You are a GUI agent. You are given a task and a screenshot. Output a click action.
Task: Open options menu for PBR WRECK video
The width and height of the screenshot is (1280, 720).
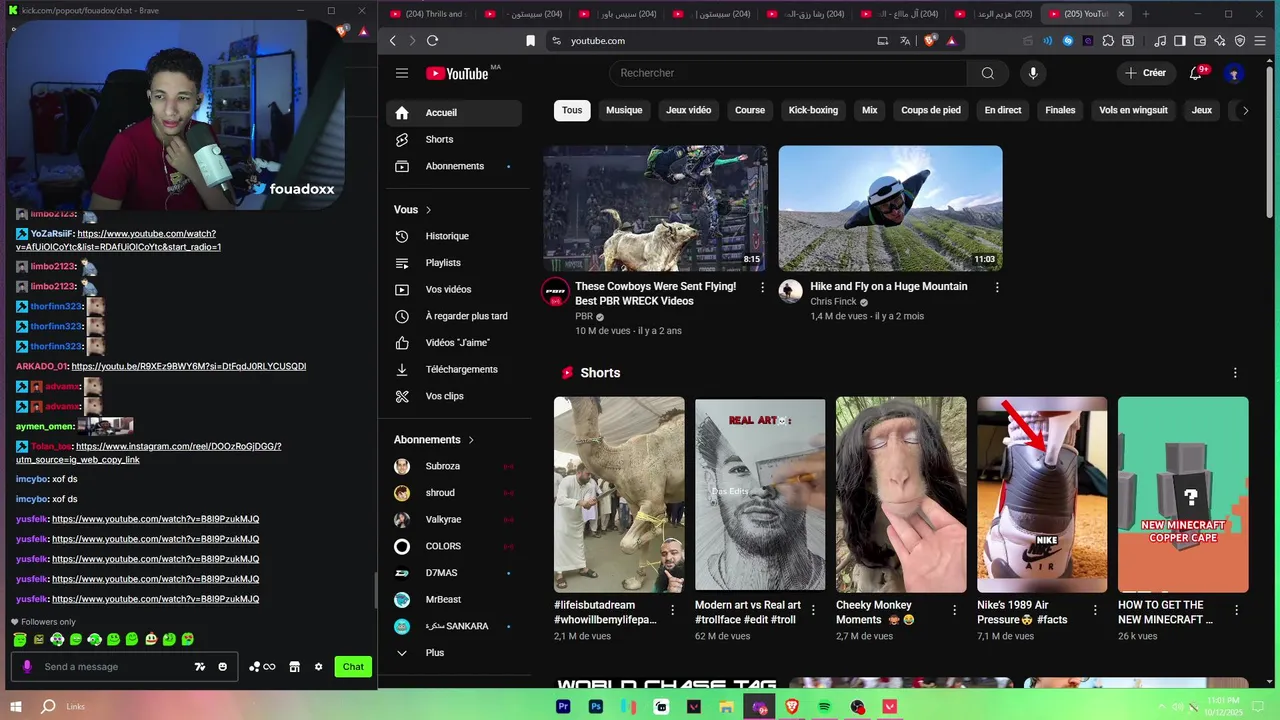(x=762, y=287)
